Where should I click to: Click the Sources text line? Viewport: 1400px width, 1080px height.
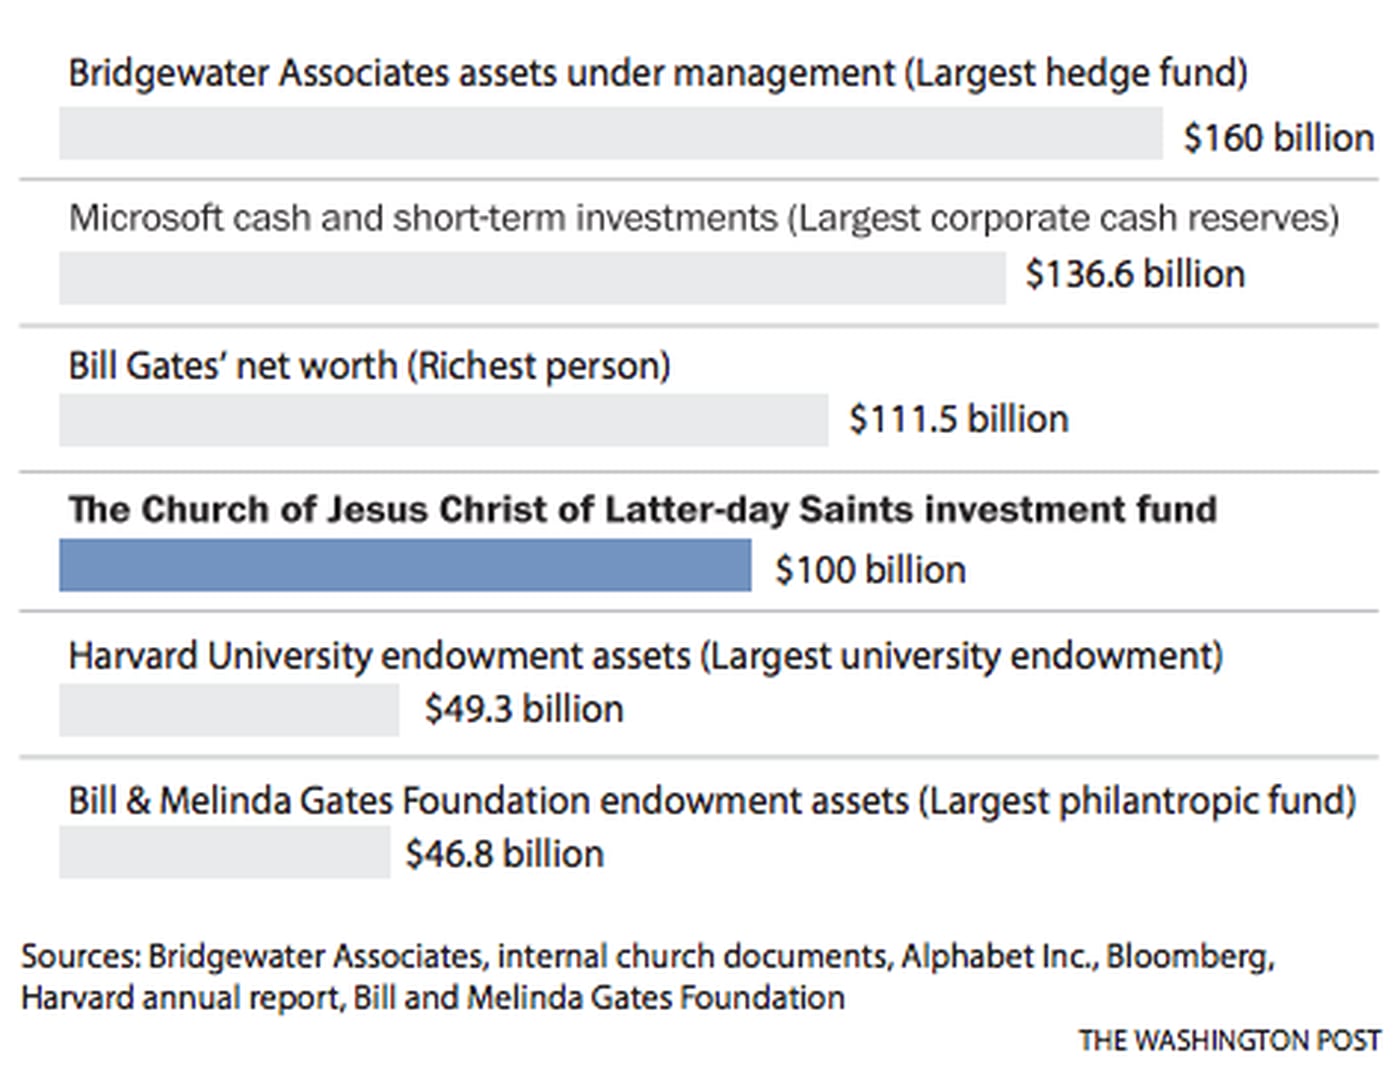tap(647, 957)
